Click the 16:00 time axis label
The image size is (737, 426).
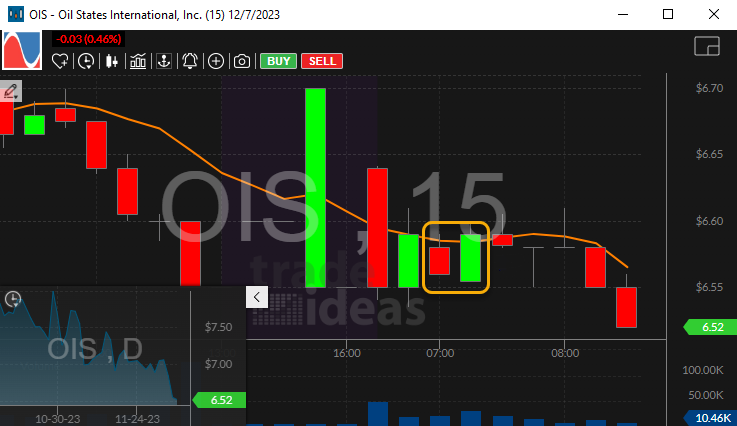(347, 353)
